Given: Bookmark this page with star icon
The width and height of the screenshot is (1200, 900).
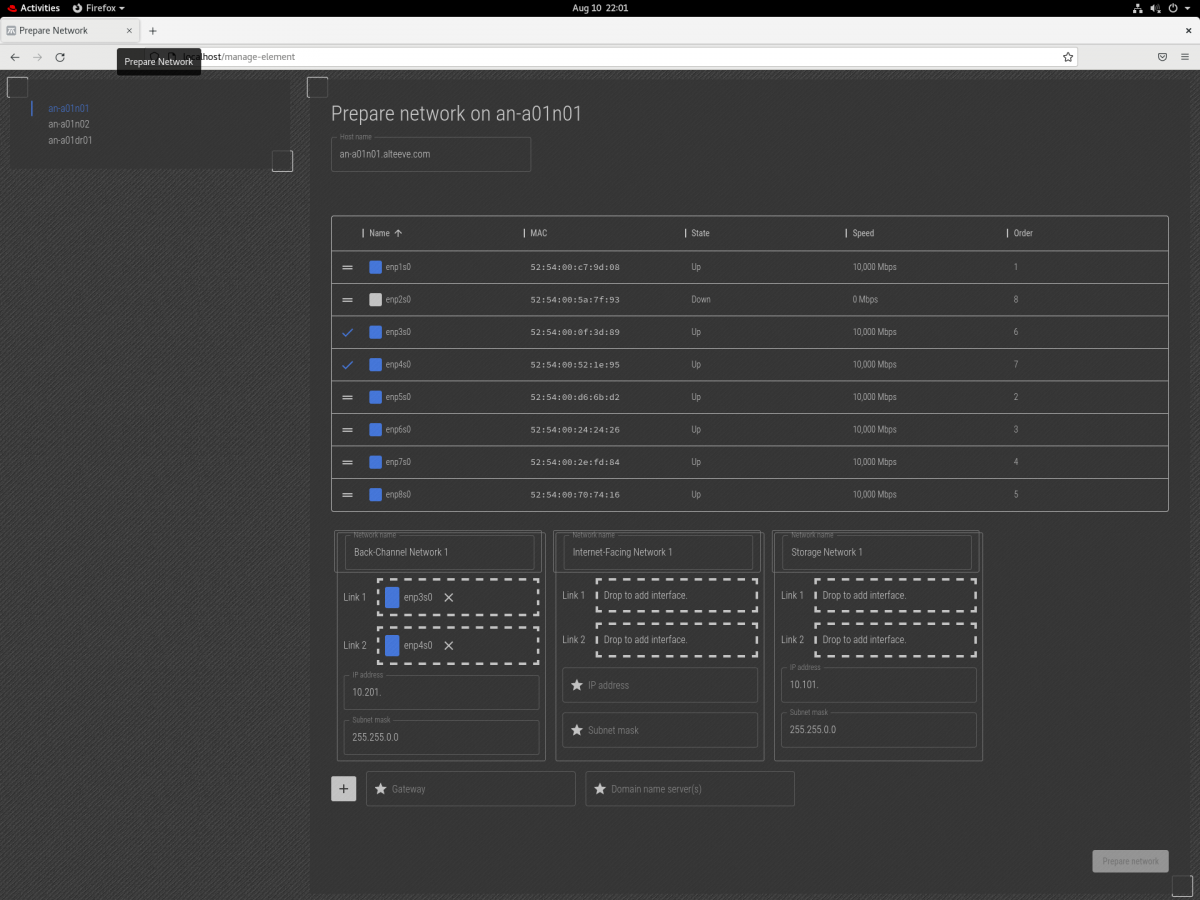Looking at the screenshot, I should [1067, 57].
